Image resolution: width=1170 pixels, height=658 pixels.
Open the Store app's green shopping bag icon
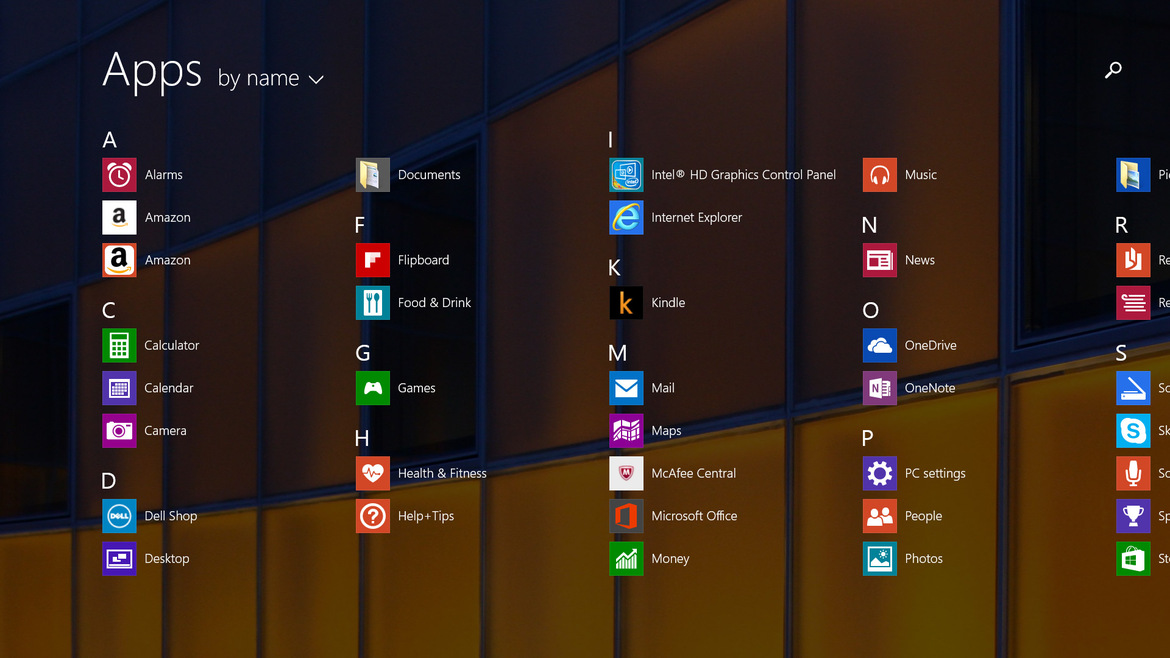pos(1133,558)
